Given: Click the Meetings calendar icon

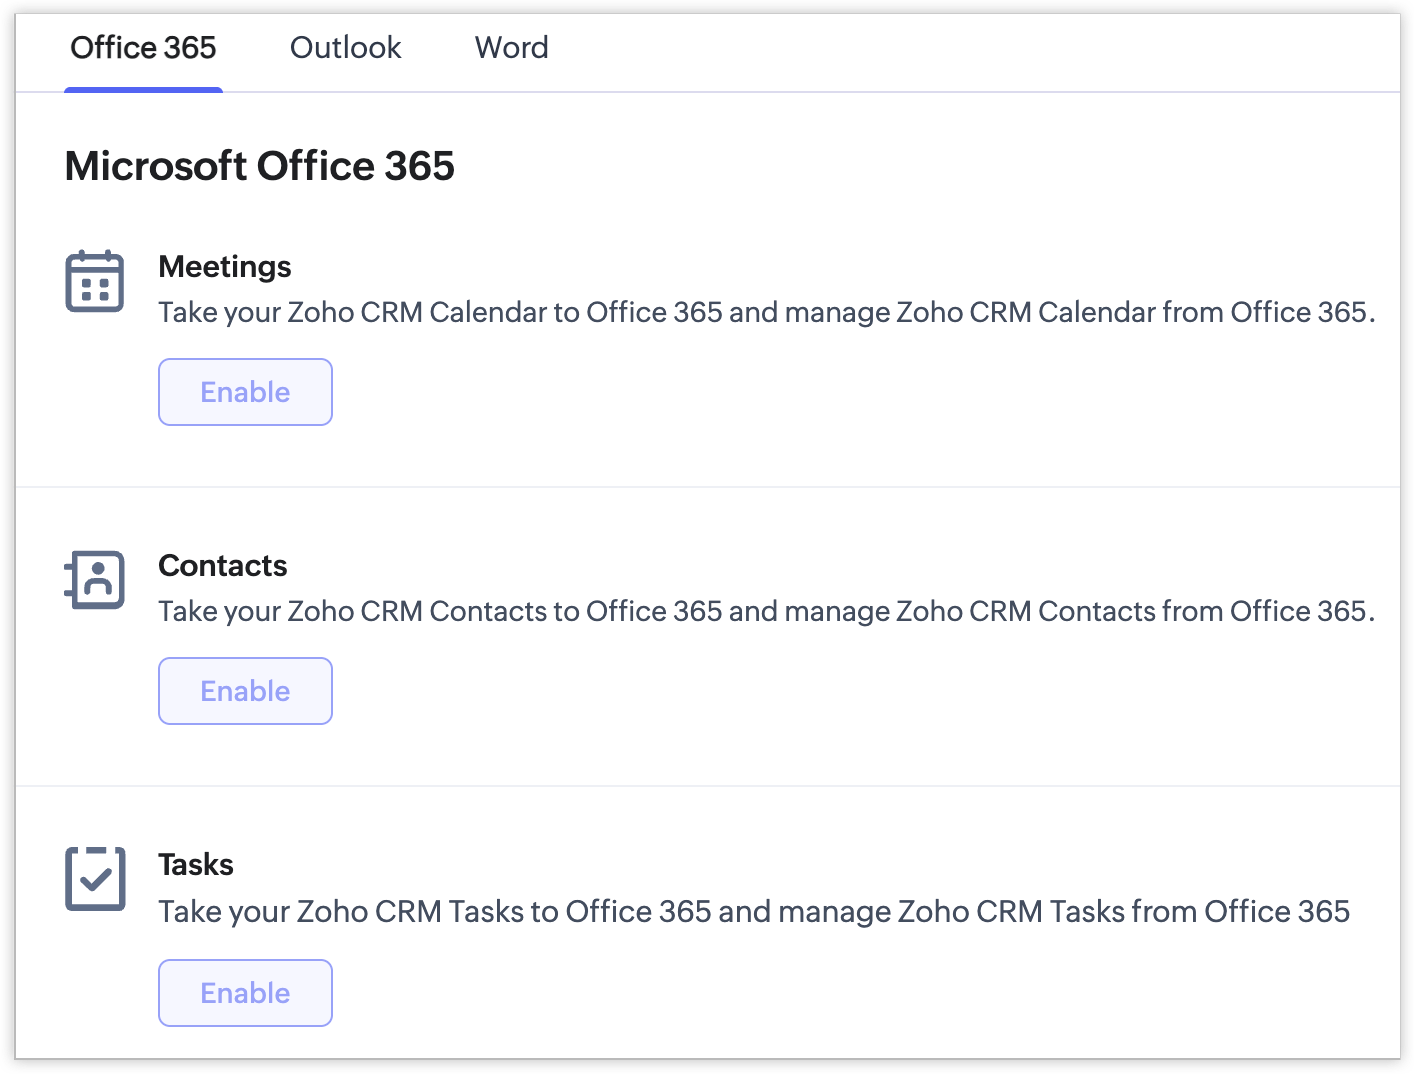Looking at the screenshot, I should coord(95,281).
